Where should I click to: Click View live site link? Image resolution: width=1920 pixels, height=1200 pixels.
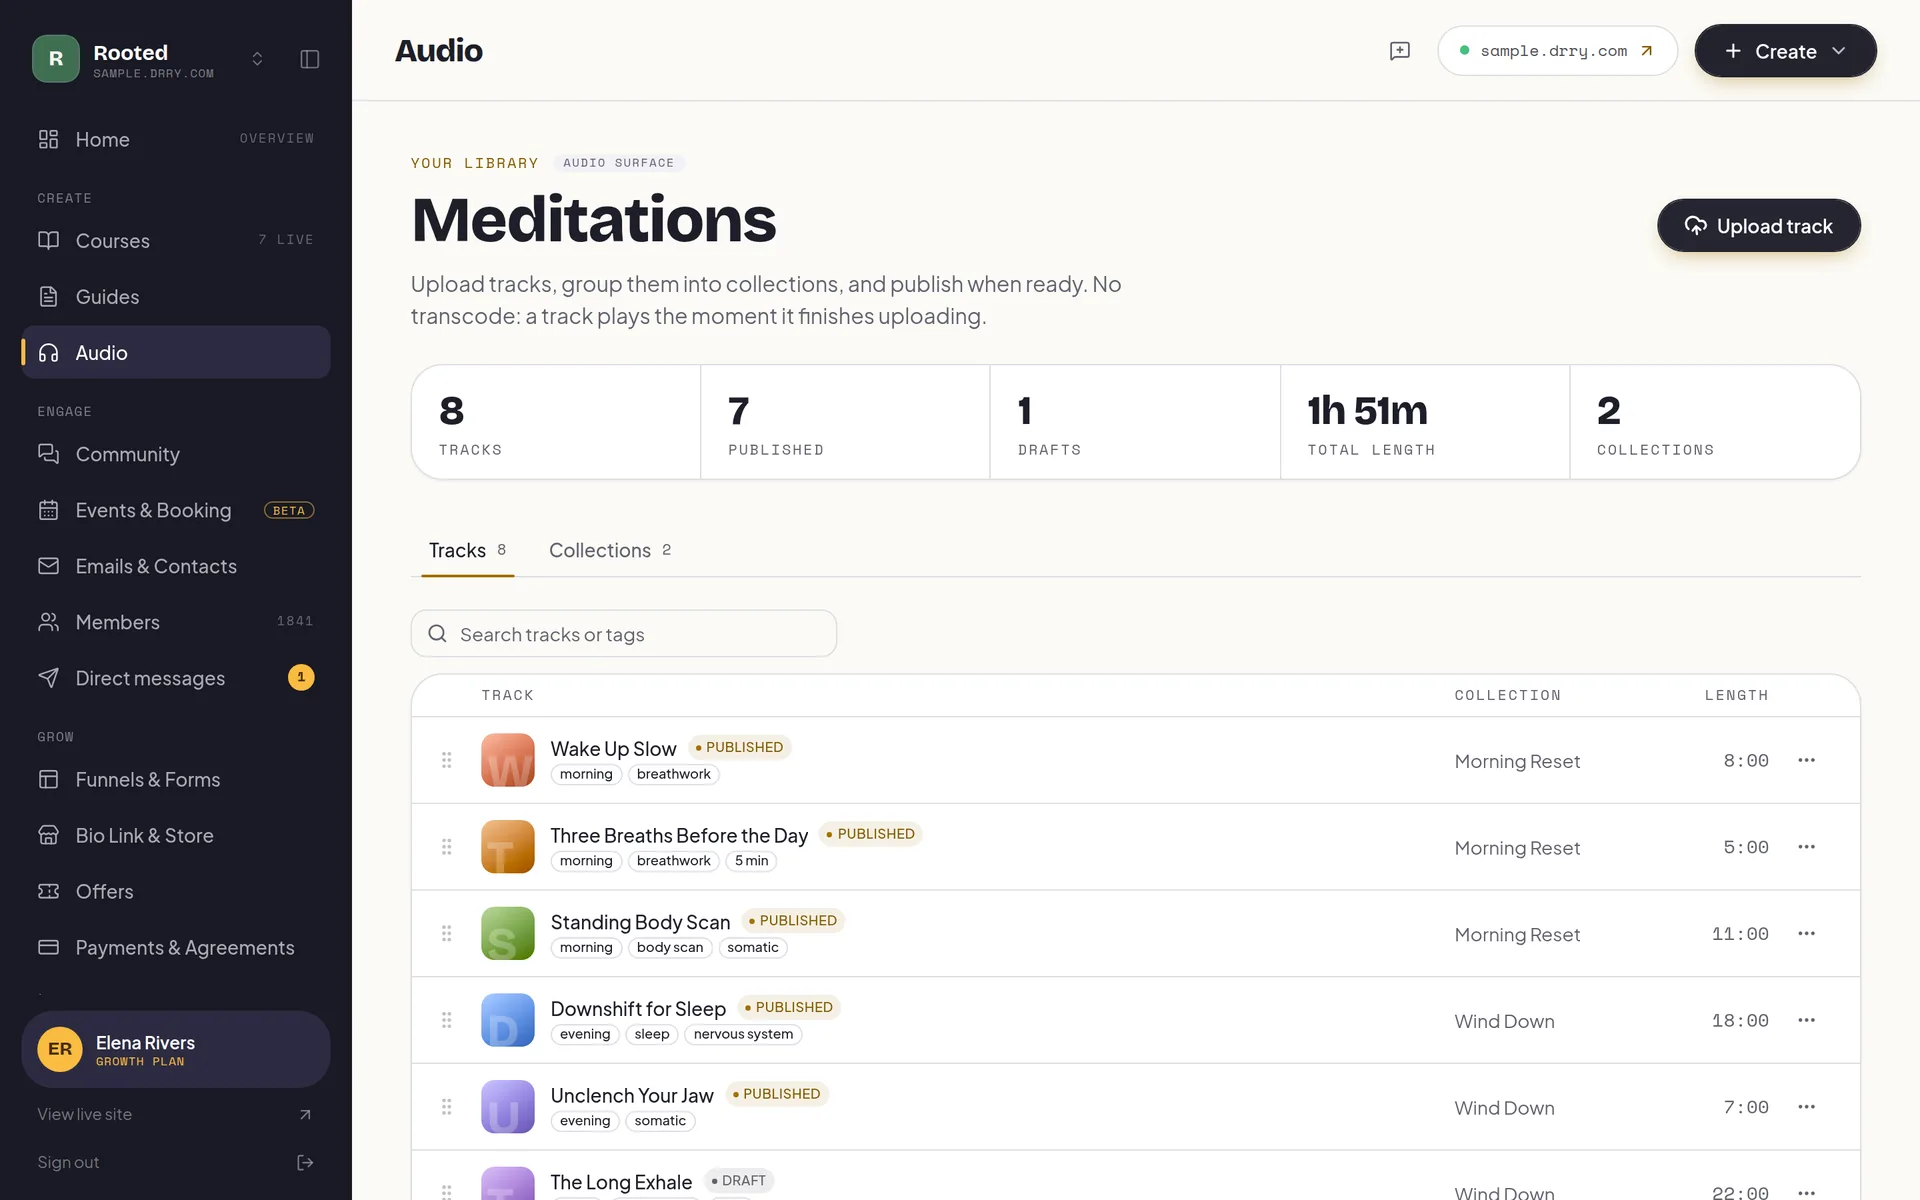point(176,1114)
